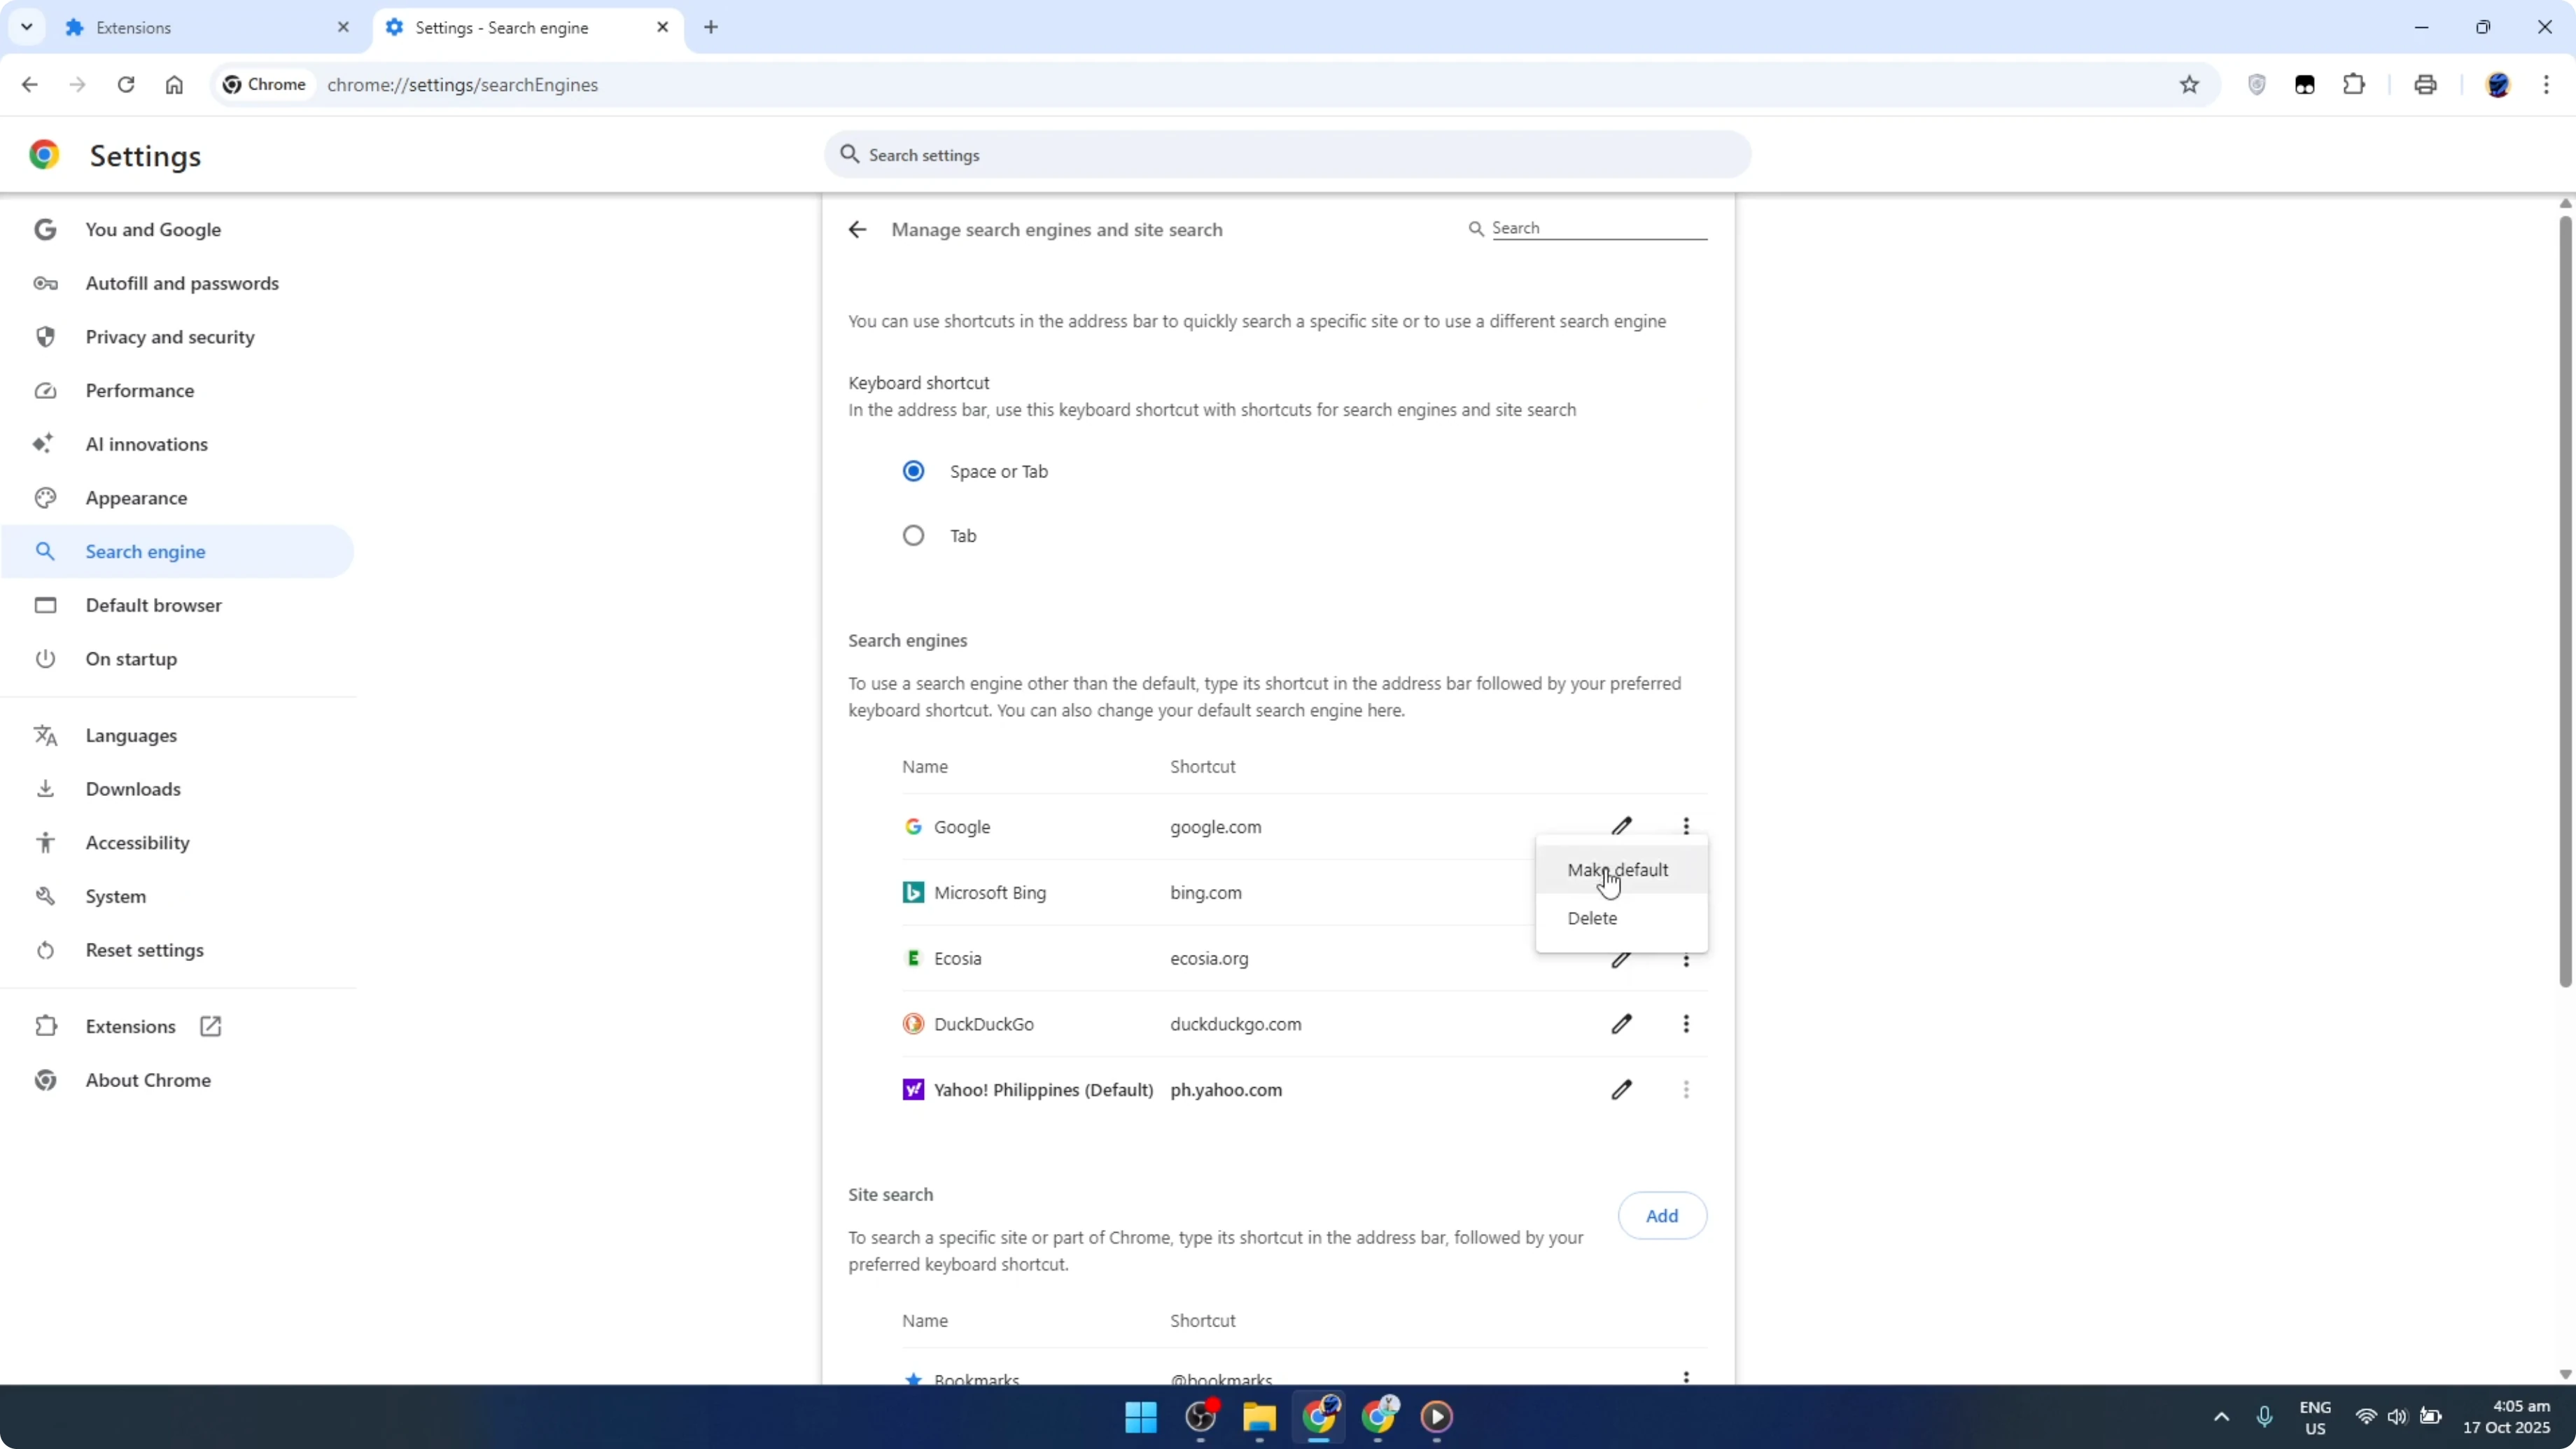
Task: Open Chrome's three-dot menu
Action: 2546,85
